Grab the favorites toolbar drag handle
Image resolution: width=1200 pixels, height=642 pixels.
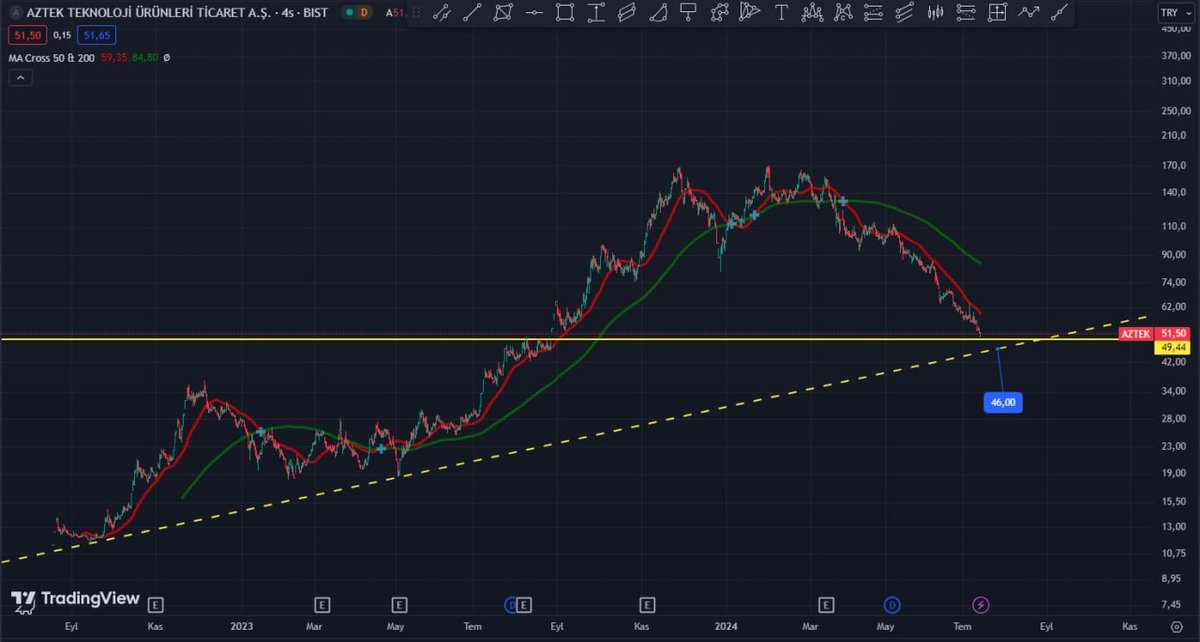tap(417, 13)
